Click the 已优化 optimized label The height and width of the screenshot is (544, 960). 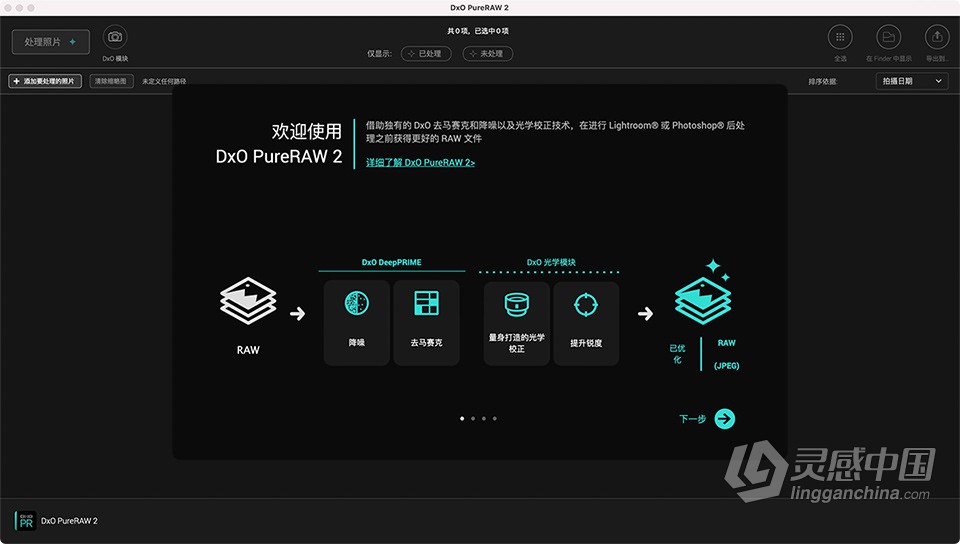point(677,354)
